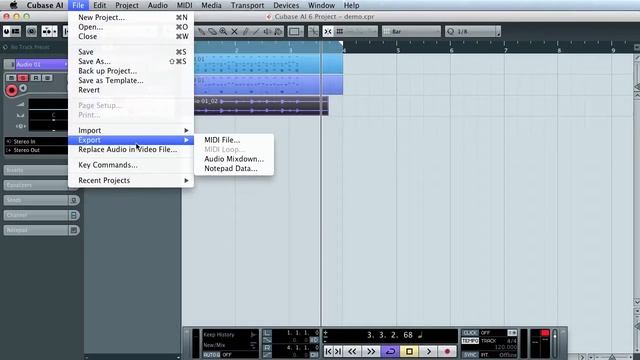This screenshot has width=640, height=360.
Task: Open the Channel panel icon
Action: point(74,215)
